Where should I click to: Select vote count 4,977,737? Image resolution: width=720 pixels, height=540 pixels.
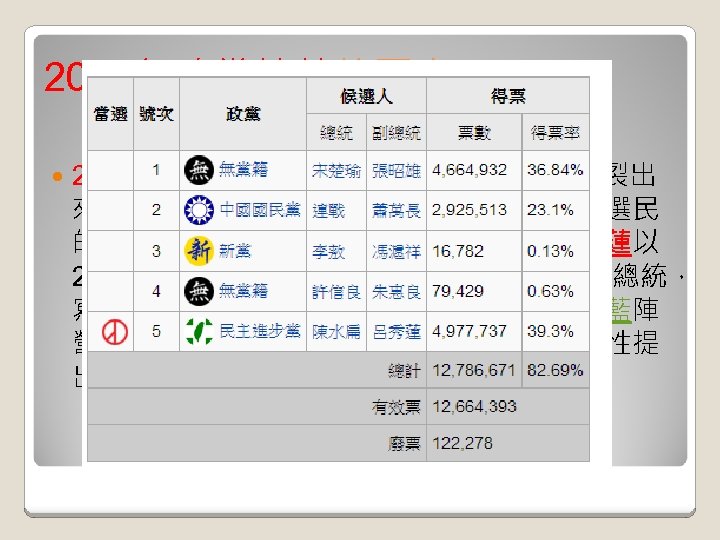(x=469, y=331)
